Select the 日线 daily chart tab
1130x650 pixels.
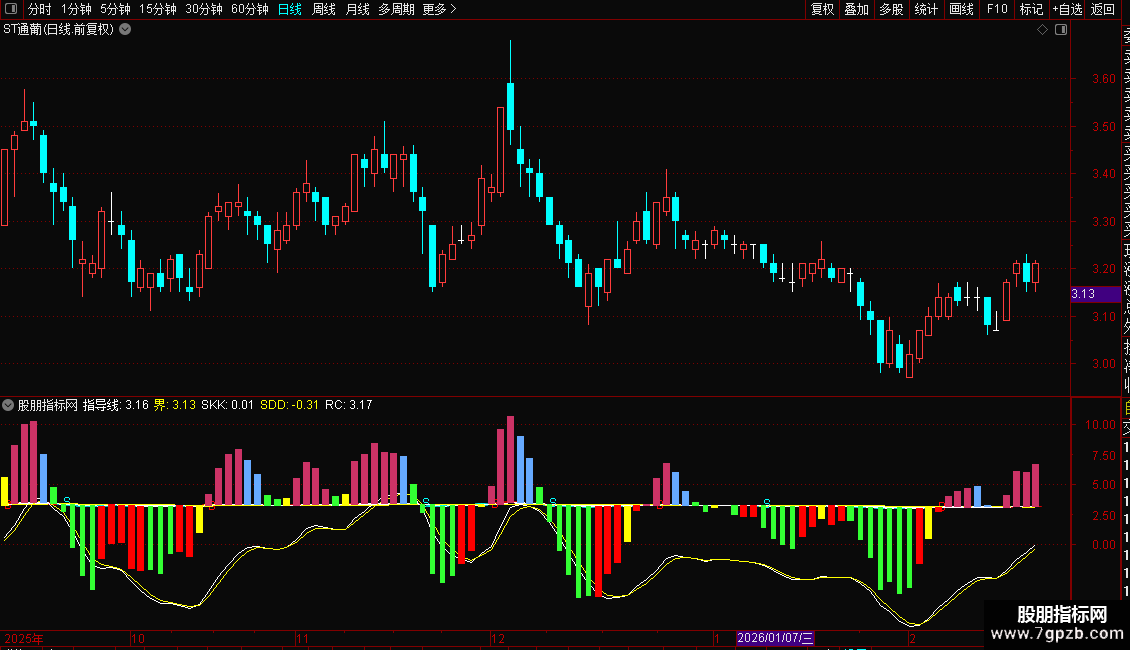click(x=290, y=9)
